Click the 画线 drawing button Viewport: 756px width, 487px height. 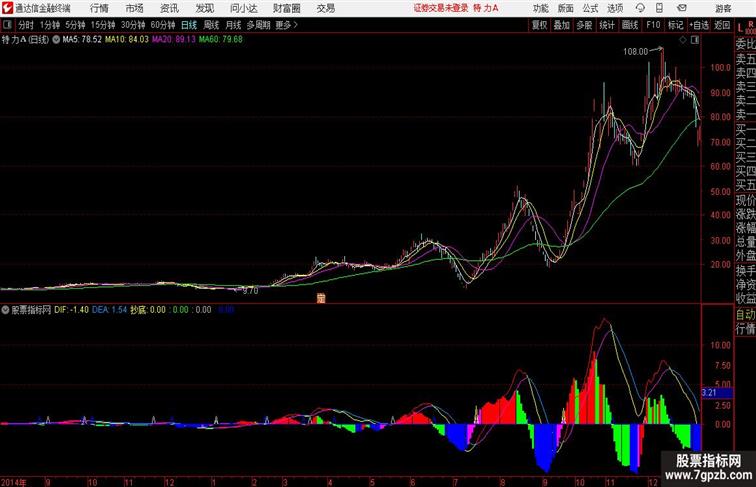pos(630,25)
